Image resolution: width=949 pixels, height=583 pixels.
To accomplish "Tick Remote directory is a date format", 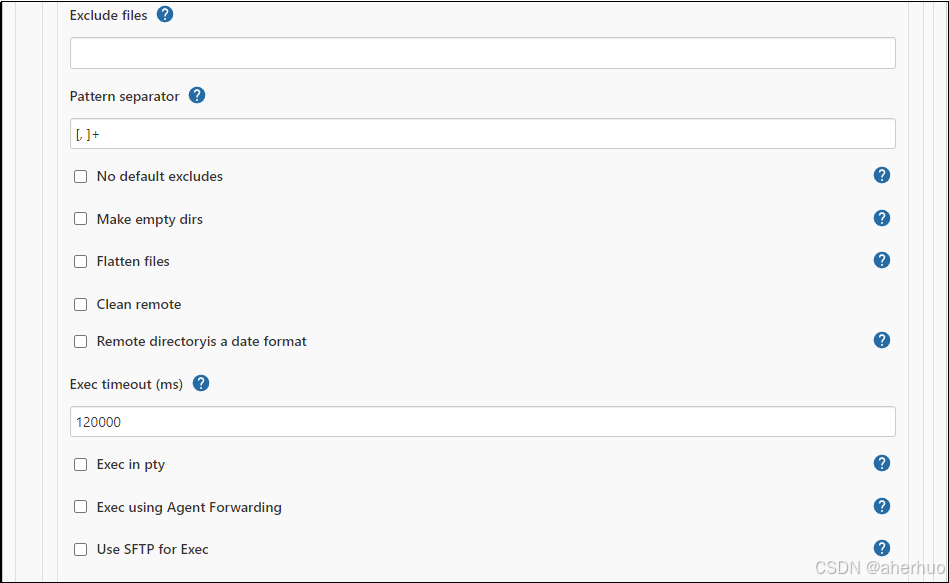I will (x=80, y=341).
